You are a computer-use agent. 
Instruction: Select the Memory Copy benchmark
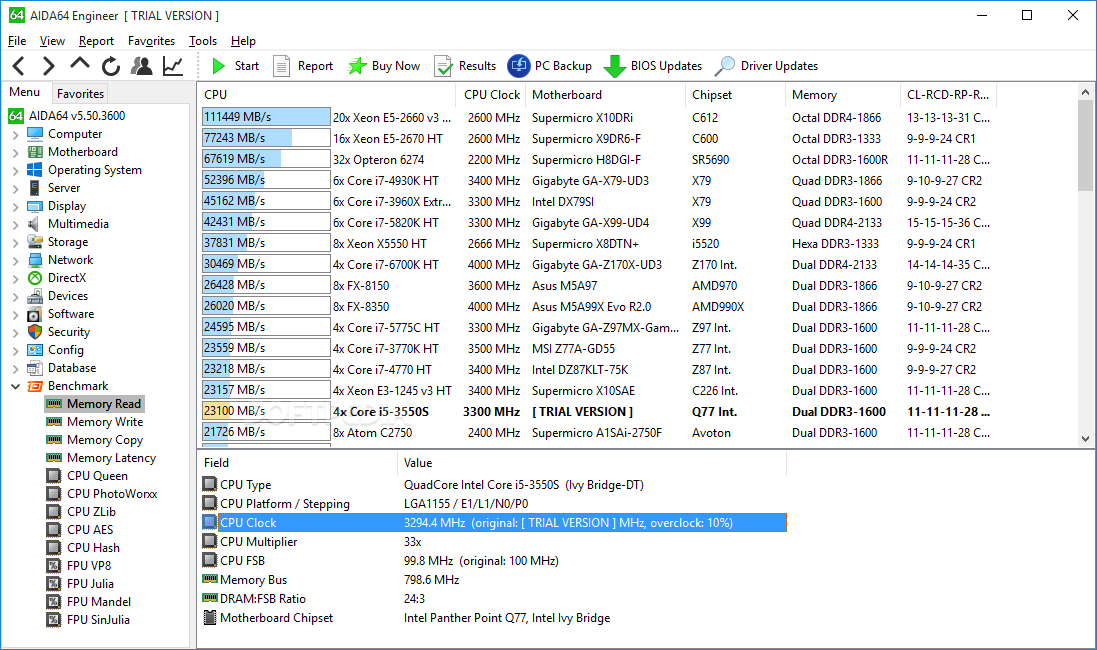pyautogui.click(x=94, y=440)
